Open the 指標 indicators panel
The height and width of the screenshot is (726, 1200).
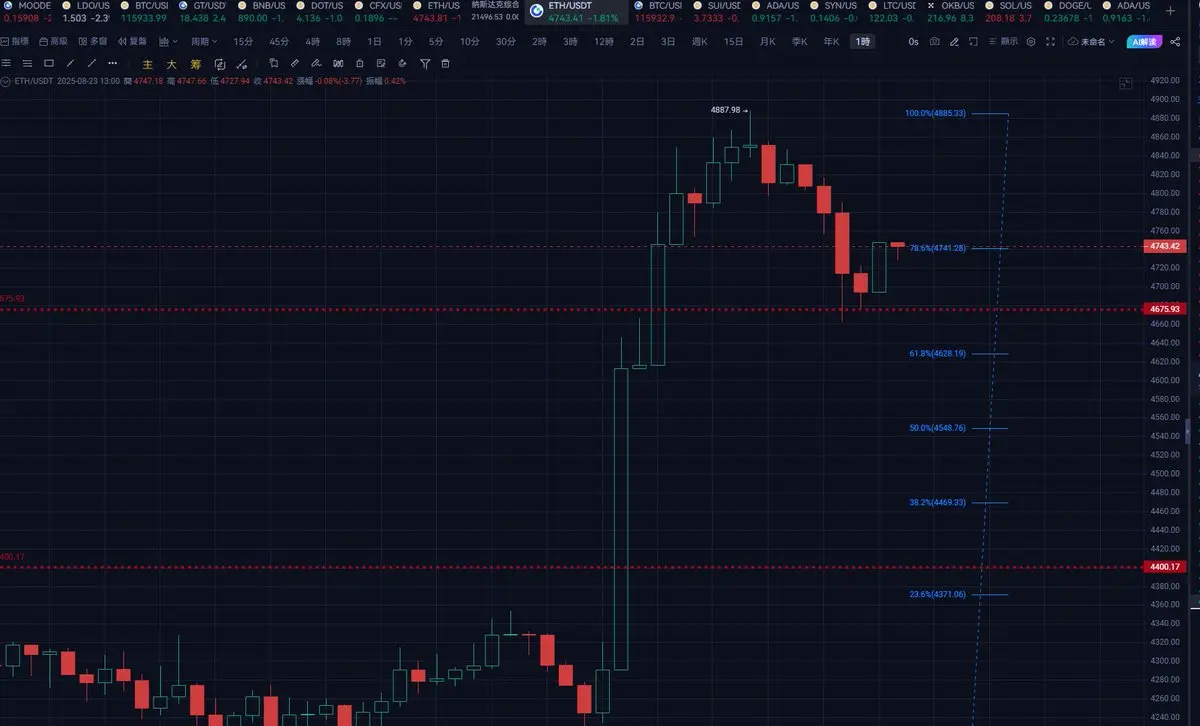[15, 42]
